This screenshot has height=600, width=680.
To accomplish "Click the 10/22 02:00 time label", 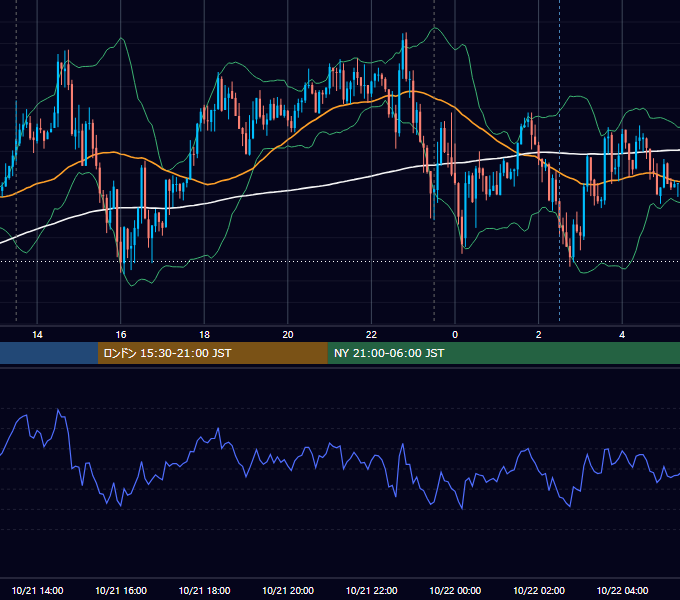I will pyautogui.click(x=539, y=590).
